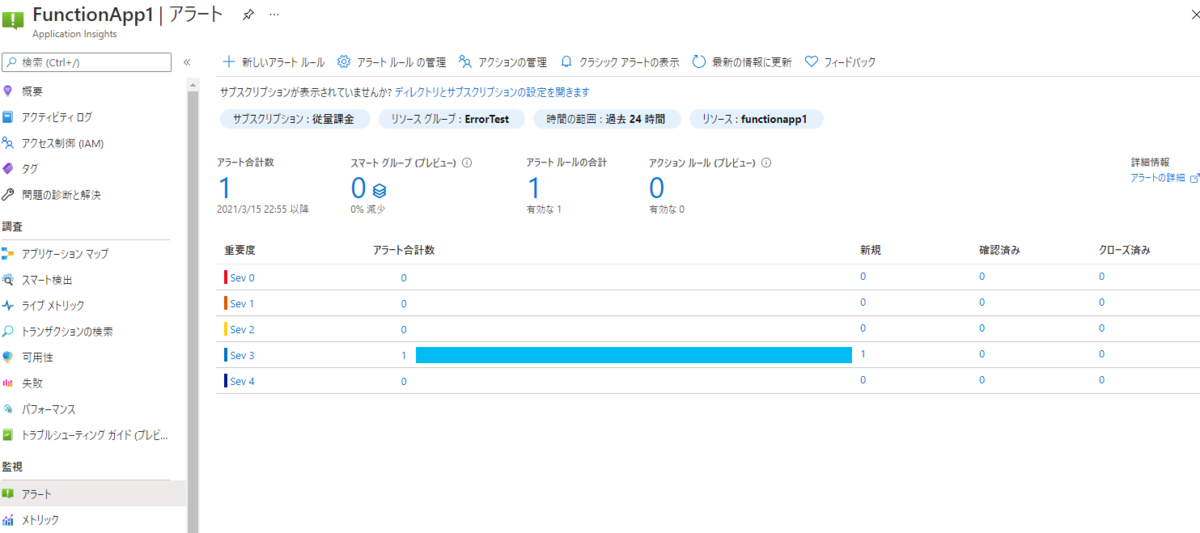Click the info icon beside アクション ルール (プレビュー)
Viewport: 1200px width, 533px height.
click(766, 162)
